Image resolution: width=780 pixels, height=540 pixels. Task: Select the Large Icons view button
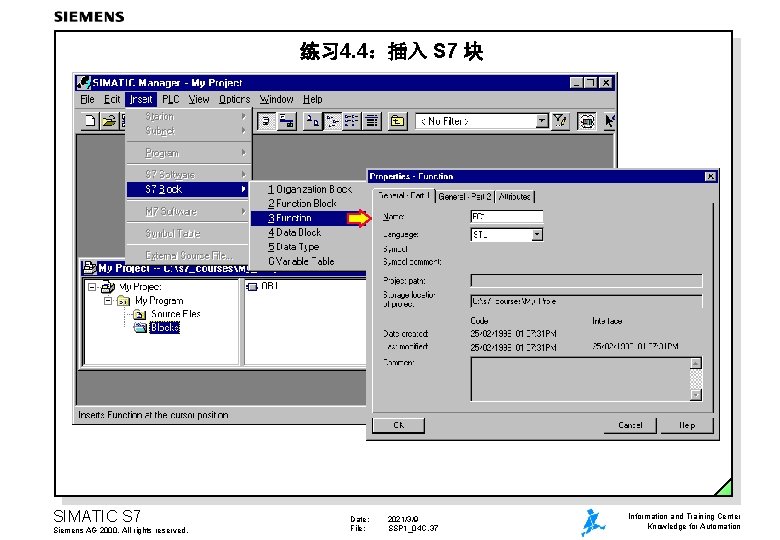click(312, 121)
